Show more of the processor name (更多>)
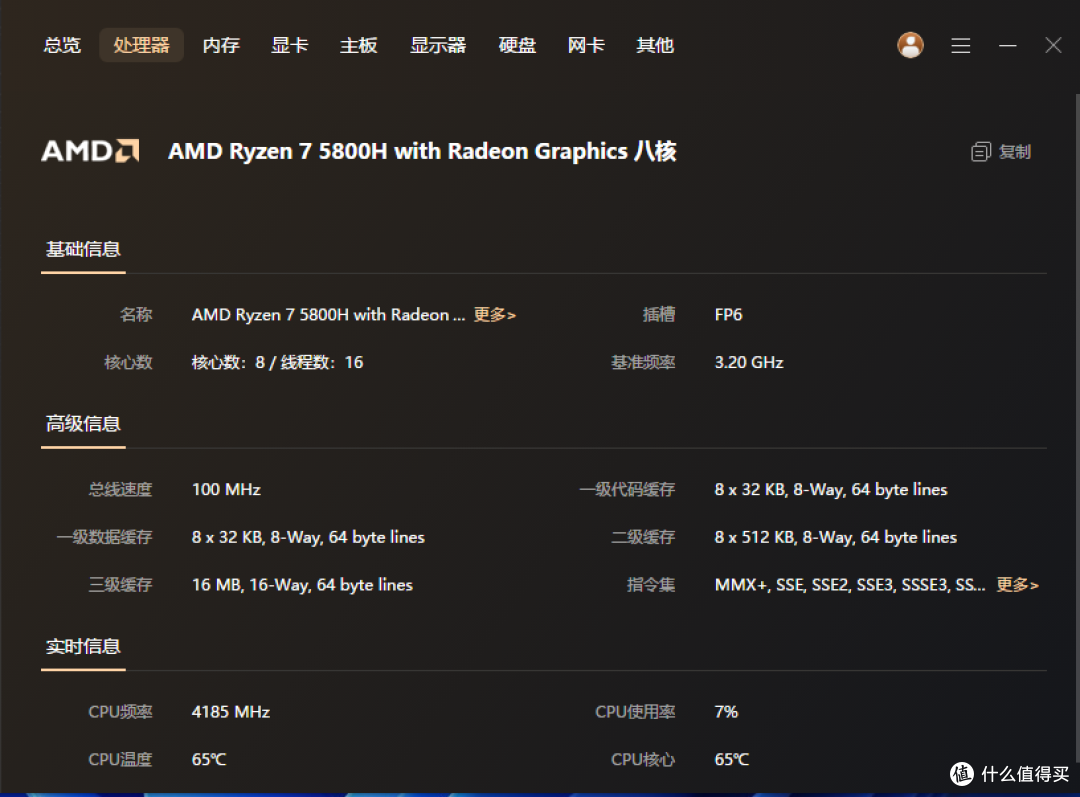The width and height of the screenshot is (1080, 797). pyautogui.click(x=495, y=315)
